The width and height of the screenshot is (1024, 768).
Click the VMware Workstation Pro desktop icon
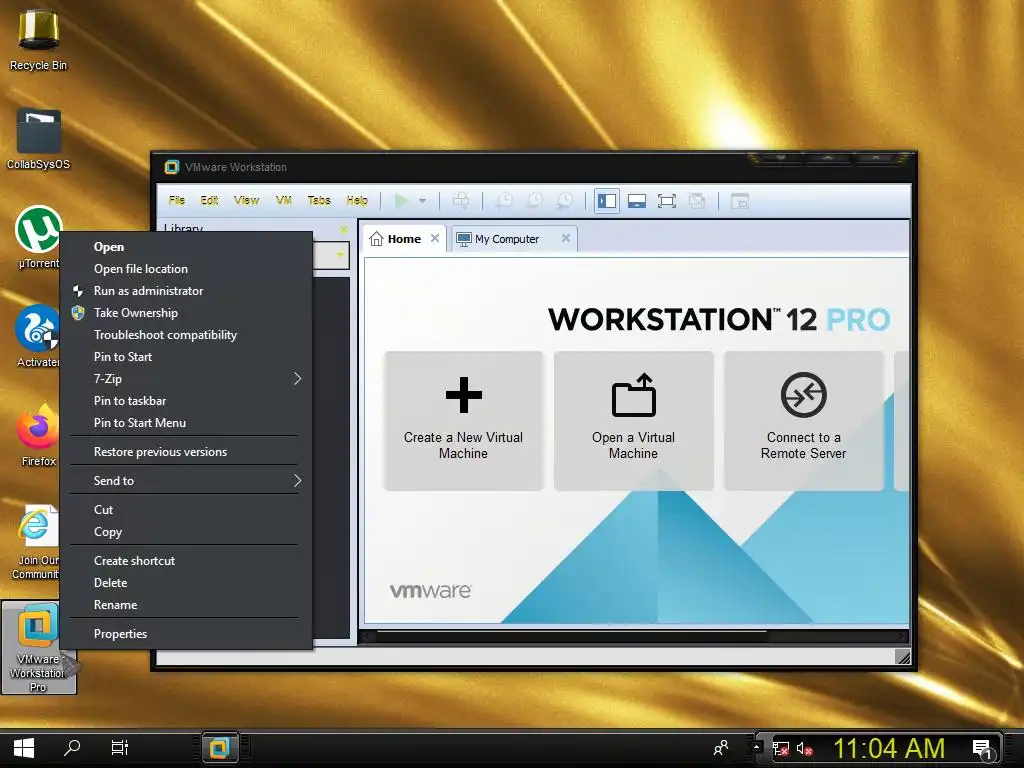pos(39,647)
